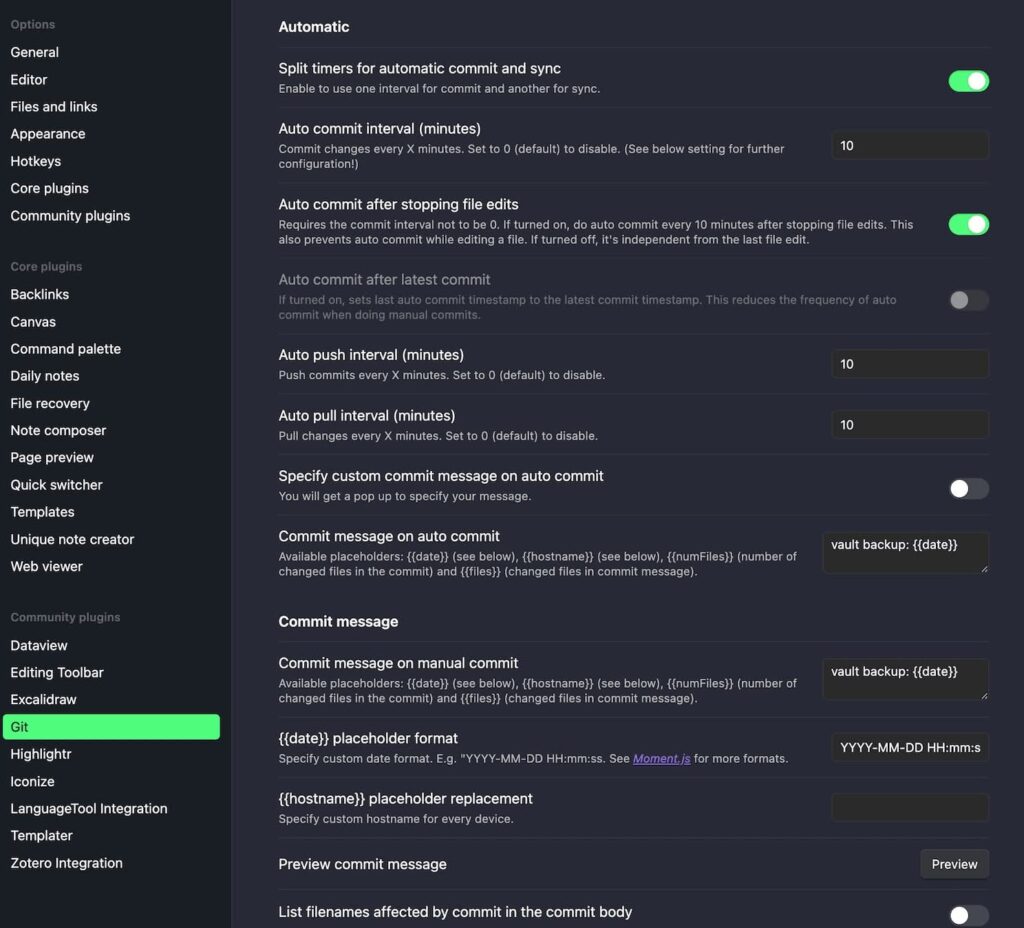
Task: Open the General options settings
Action: [34, 52]
